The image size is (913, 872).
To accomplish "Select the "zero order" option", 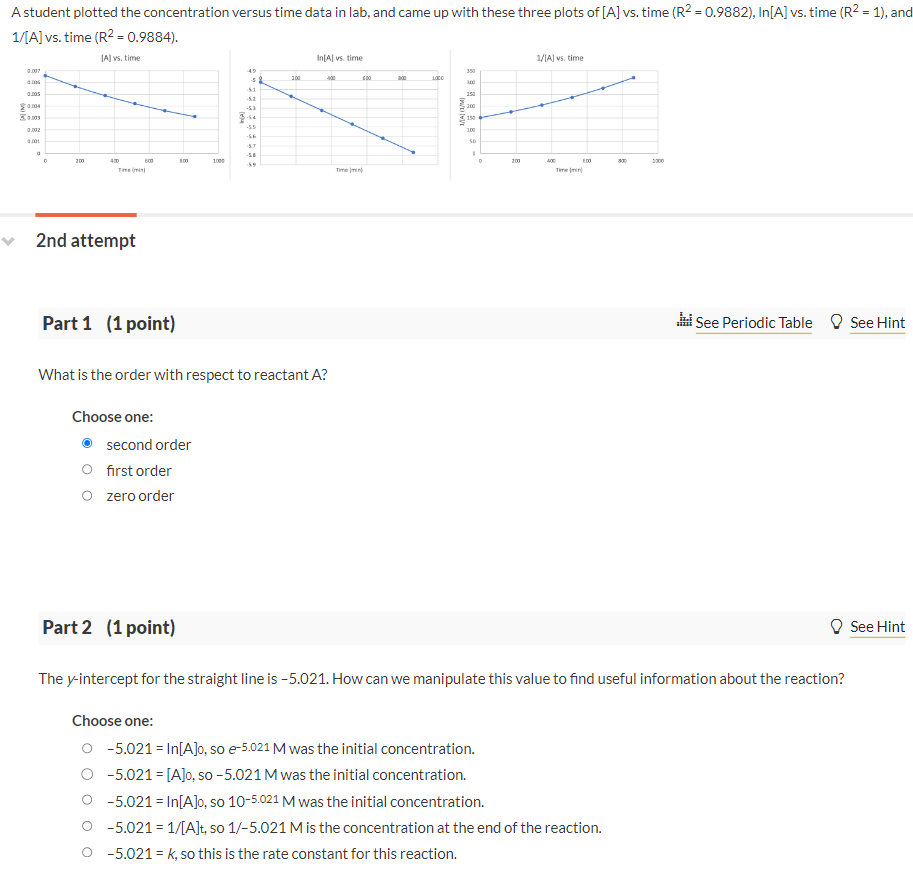I will click(87, 495).
